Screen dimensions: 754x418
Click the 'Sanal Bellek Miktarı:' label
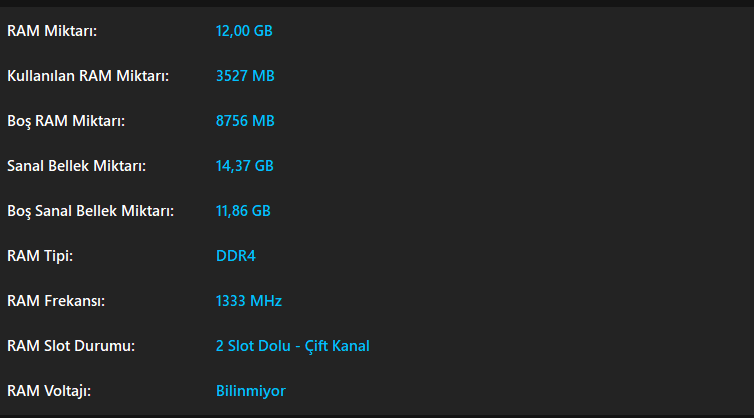tap(76, 166)
